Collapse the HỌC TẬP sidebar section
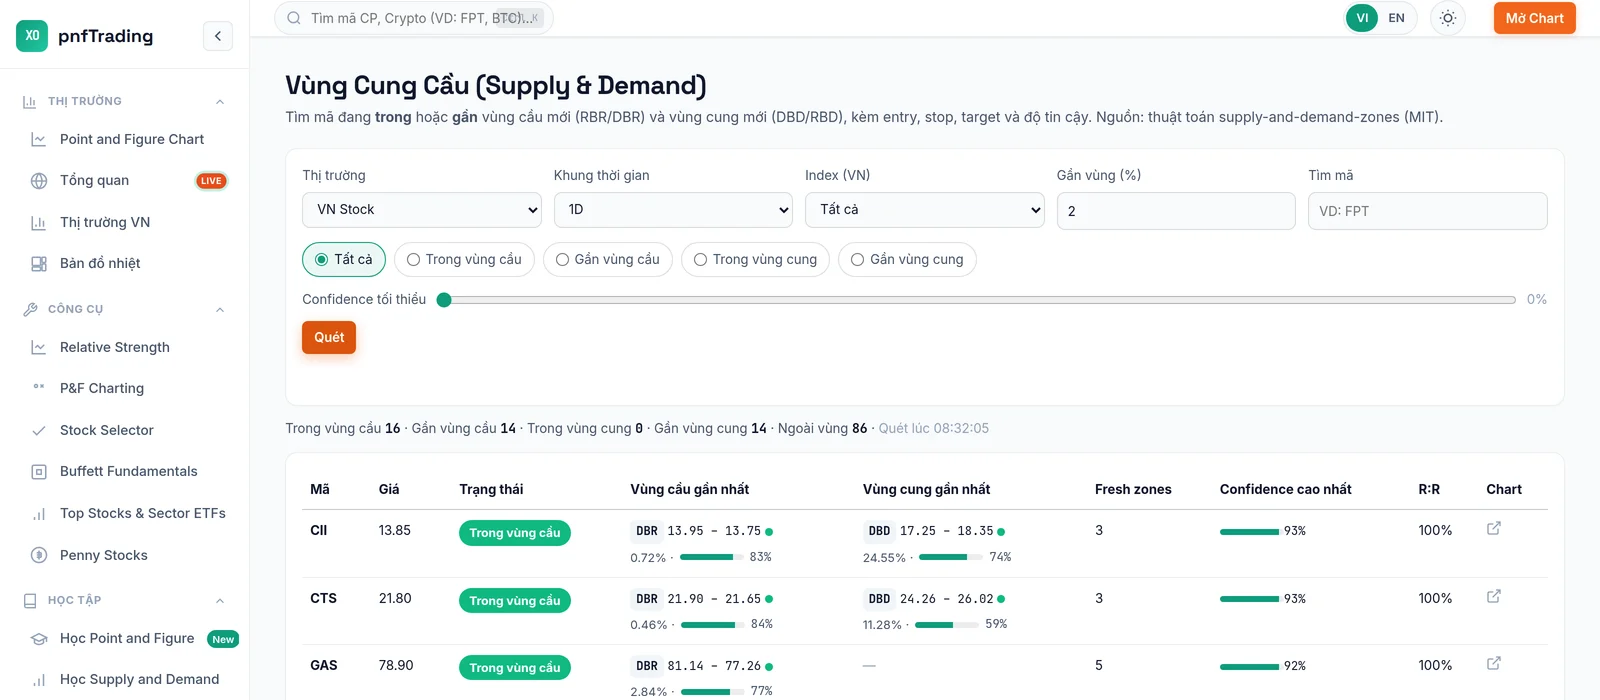 (x=220, y=601)
